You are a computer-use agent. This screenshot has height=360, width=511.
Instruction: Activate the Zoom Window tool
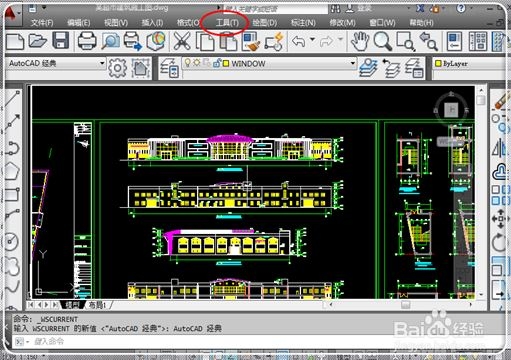coord(405,42)
